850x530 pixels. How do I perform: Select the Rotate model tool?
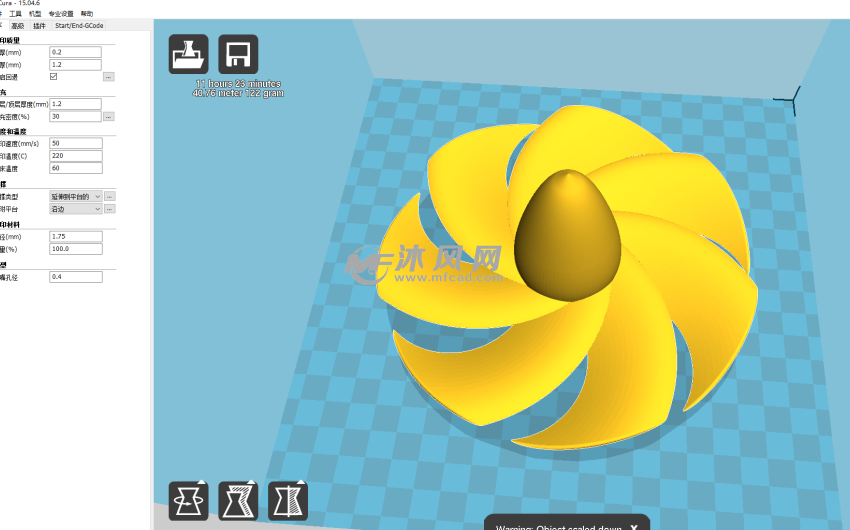point(188,500)
